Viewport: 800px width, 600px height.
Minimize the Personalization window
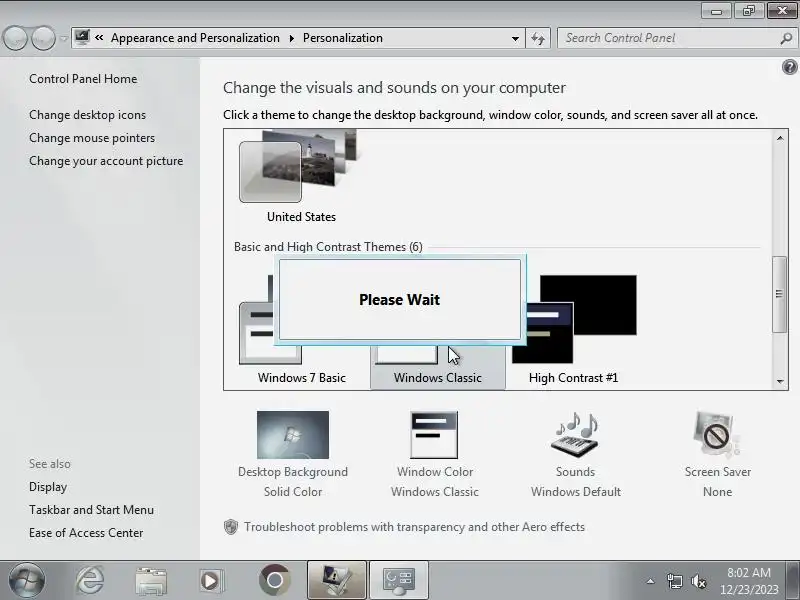click(716, 11)
